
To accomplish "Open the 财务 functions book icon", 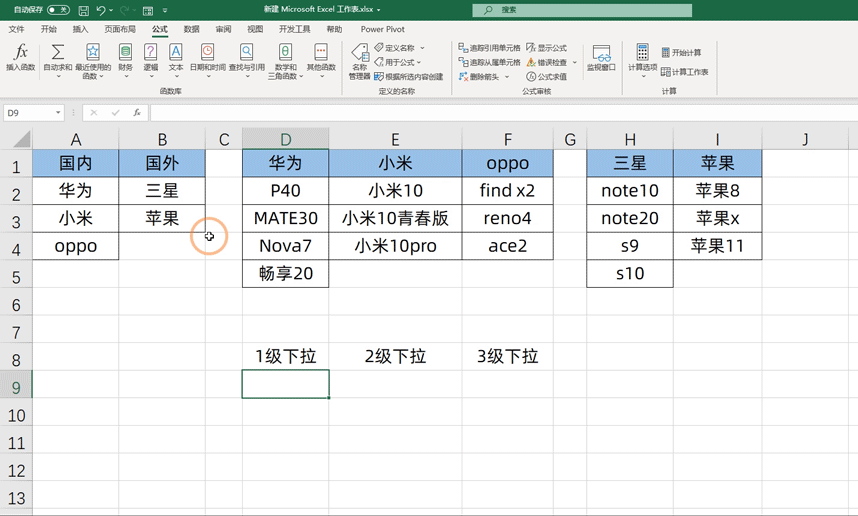I will click(x=125, y=52).
